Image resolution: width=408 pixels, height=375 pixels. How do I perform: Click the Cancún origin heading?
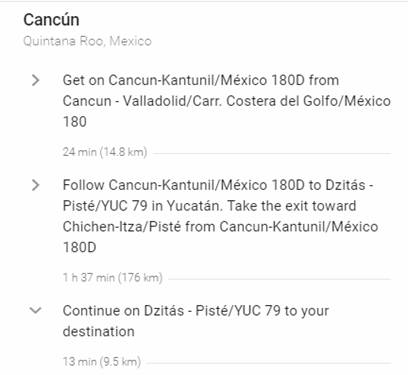click(51, 20)
